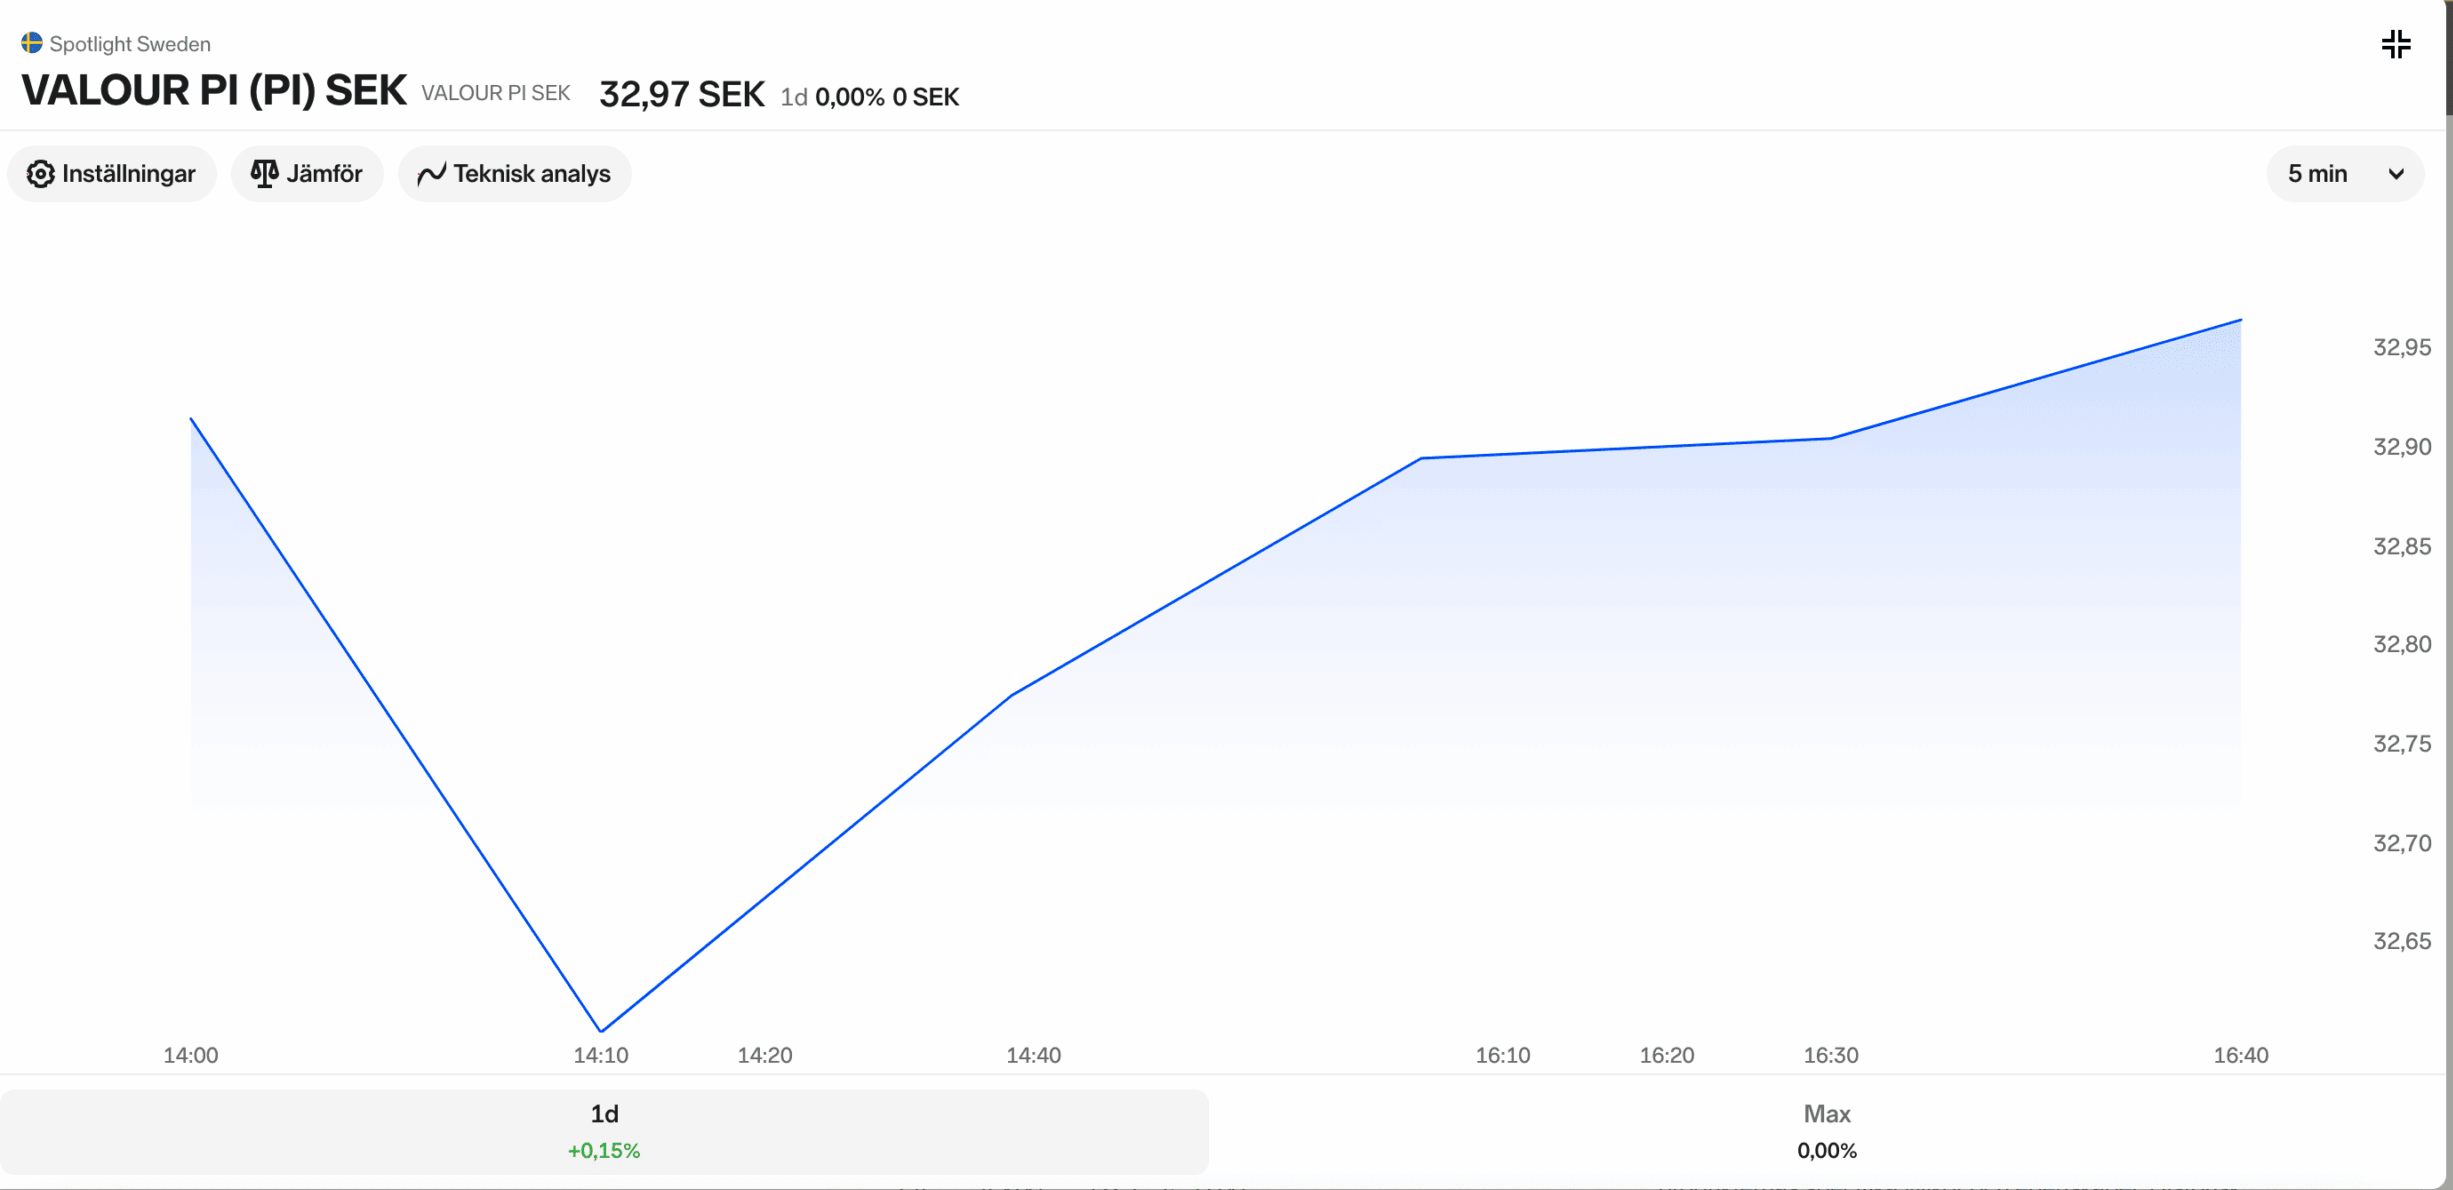Screen dimensions: 2453x1190
Task: Click the Teknisk analys chart line icon
Action: pos(431,174)
